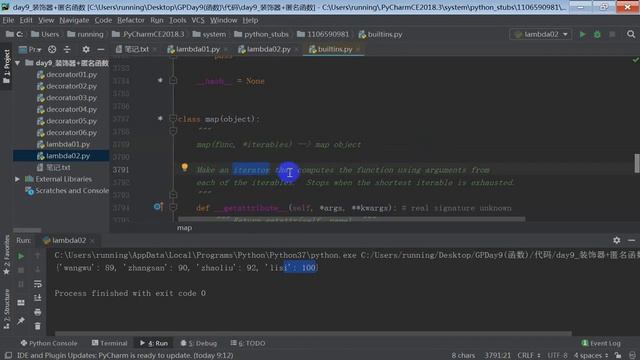The image size is (640, 360).
Task: Print the Run console output
Action: 38,312
